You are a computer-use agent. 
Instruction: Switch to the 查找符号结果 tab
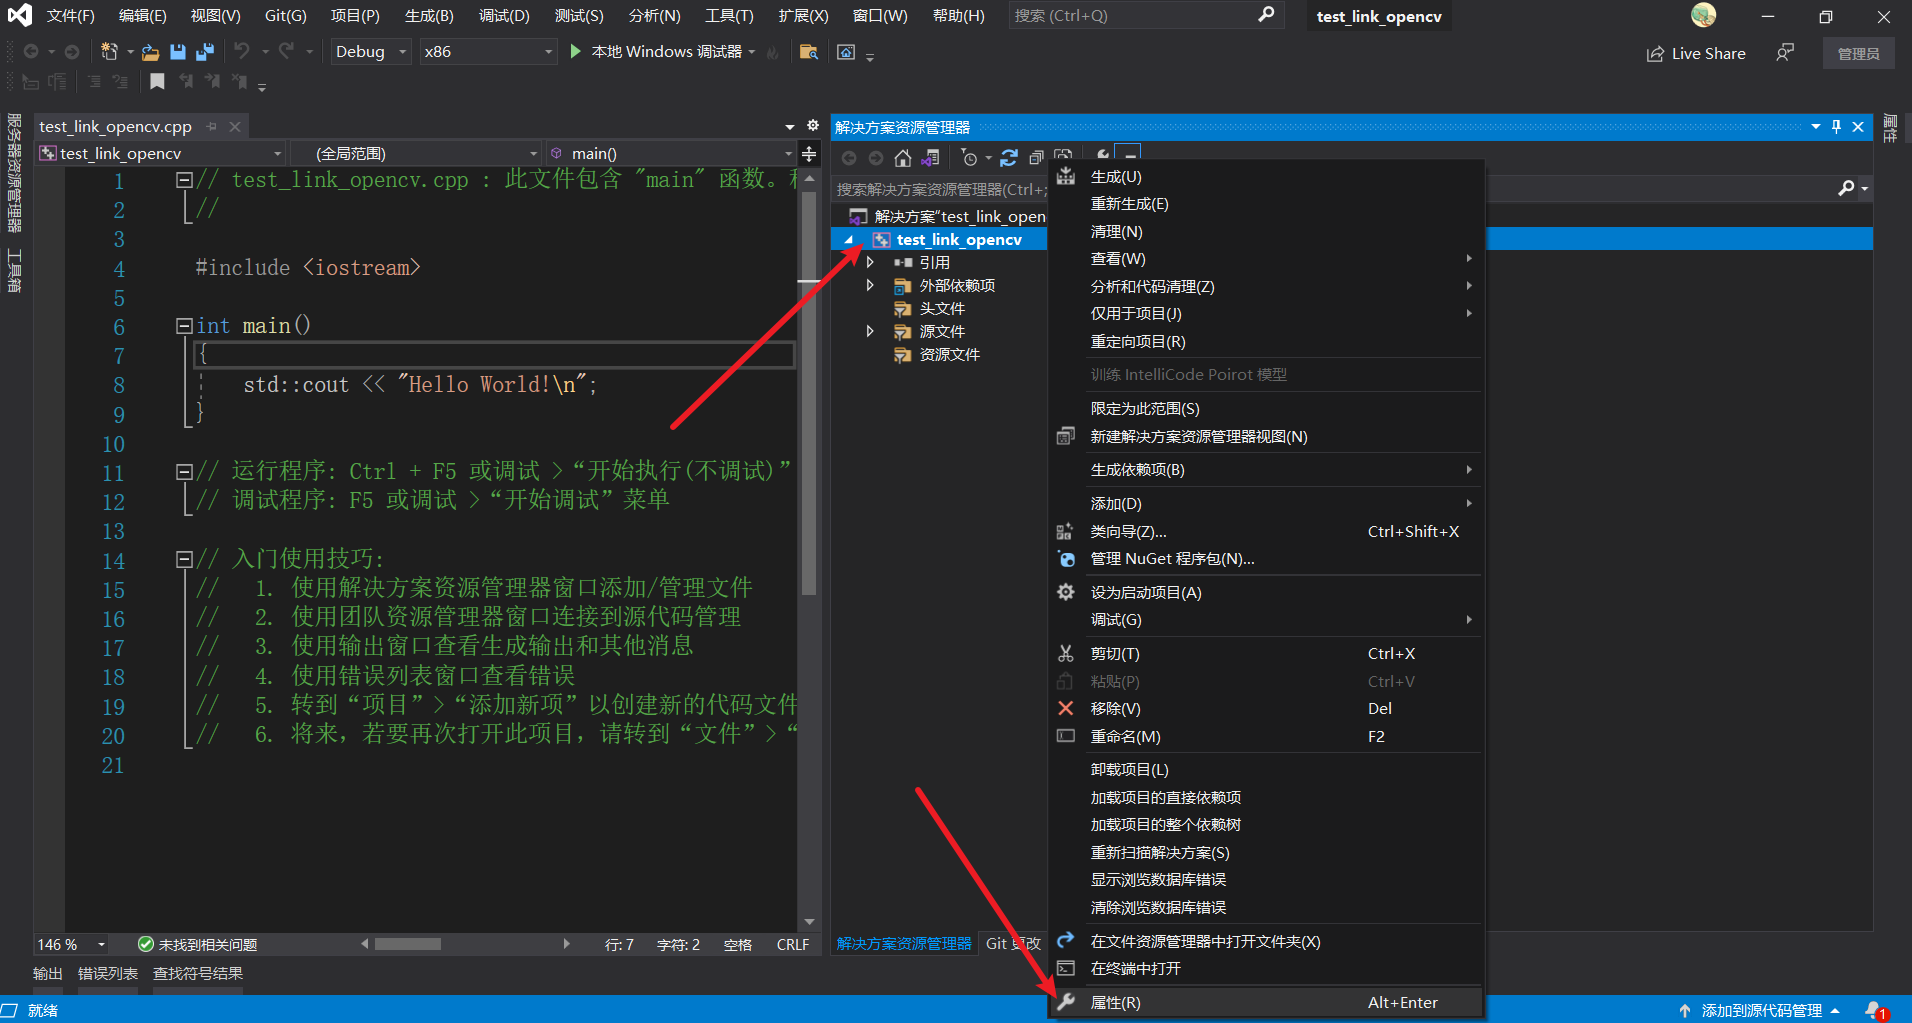(x=198, y=974)
